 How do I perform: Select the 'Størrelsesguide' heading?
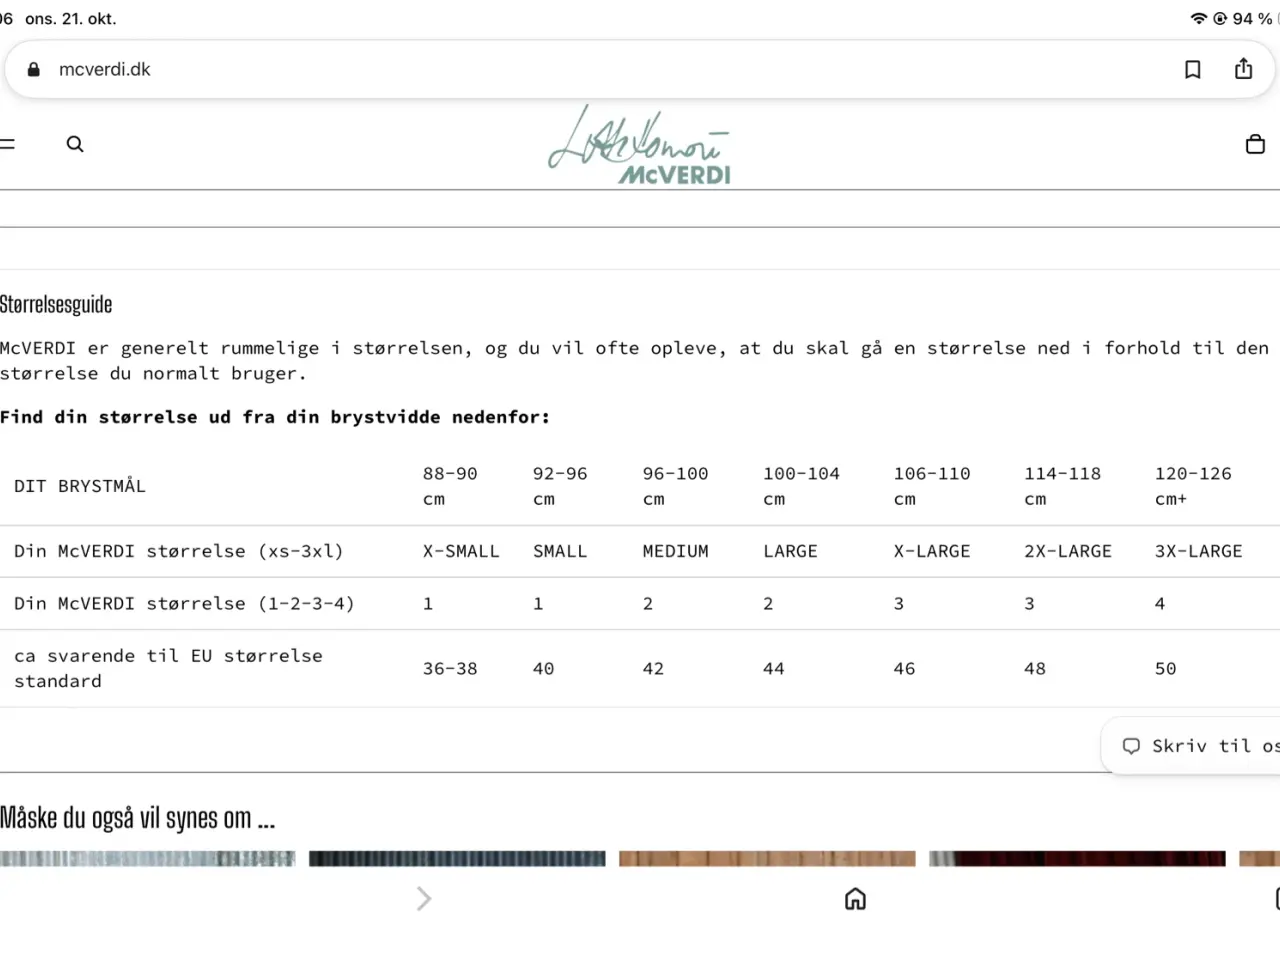click(x=56, y=305)
